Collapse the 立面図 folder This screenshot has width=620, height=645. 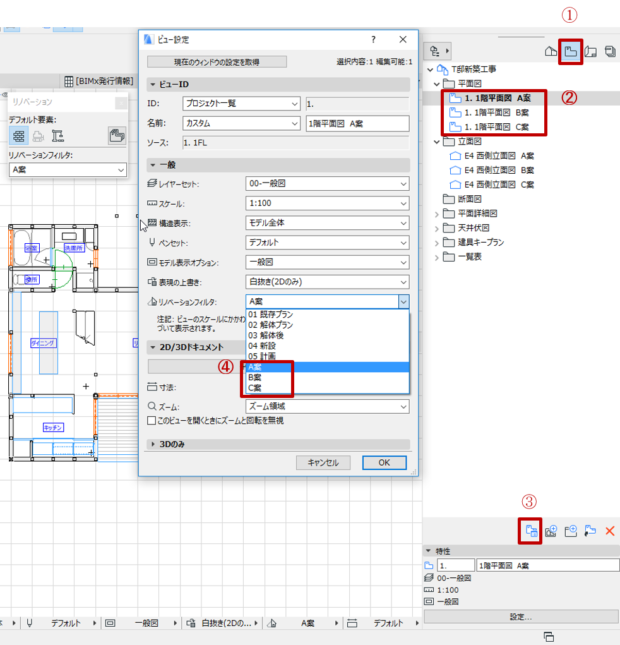[x=437, y=142]
